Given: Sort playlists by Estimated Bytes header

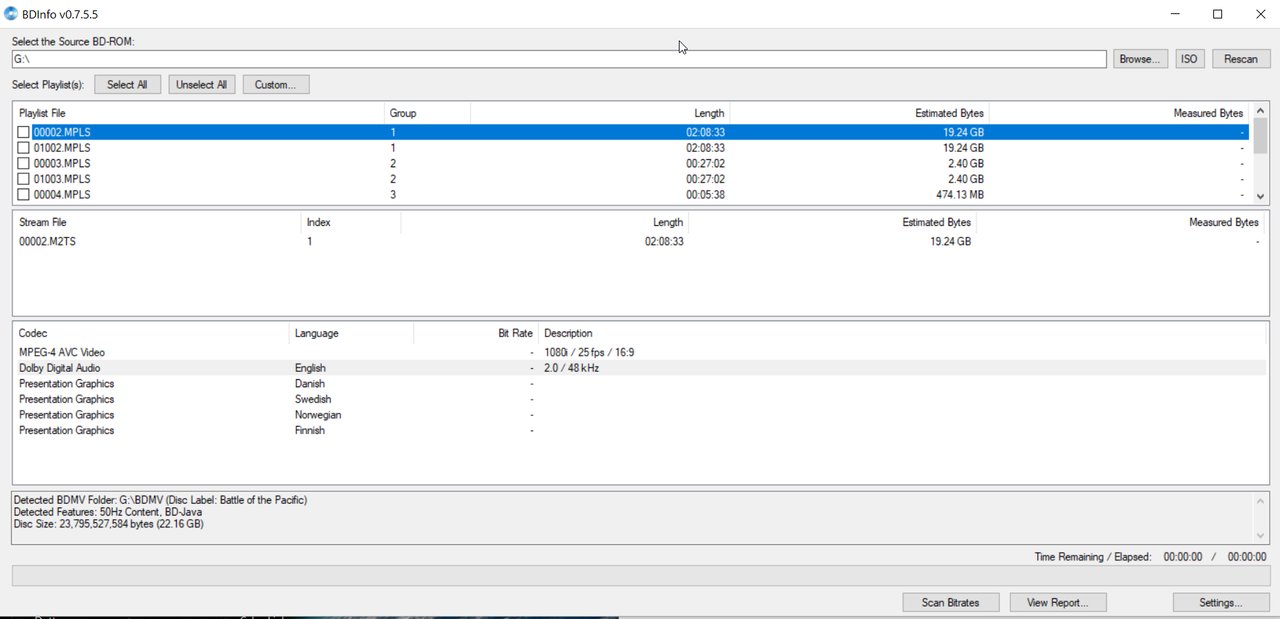Looking at the screenshot, I should (x=859, y=113).
